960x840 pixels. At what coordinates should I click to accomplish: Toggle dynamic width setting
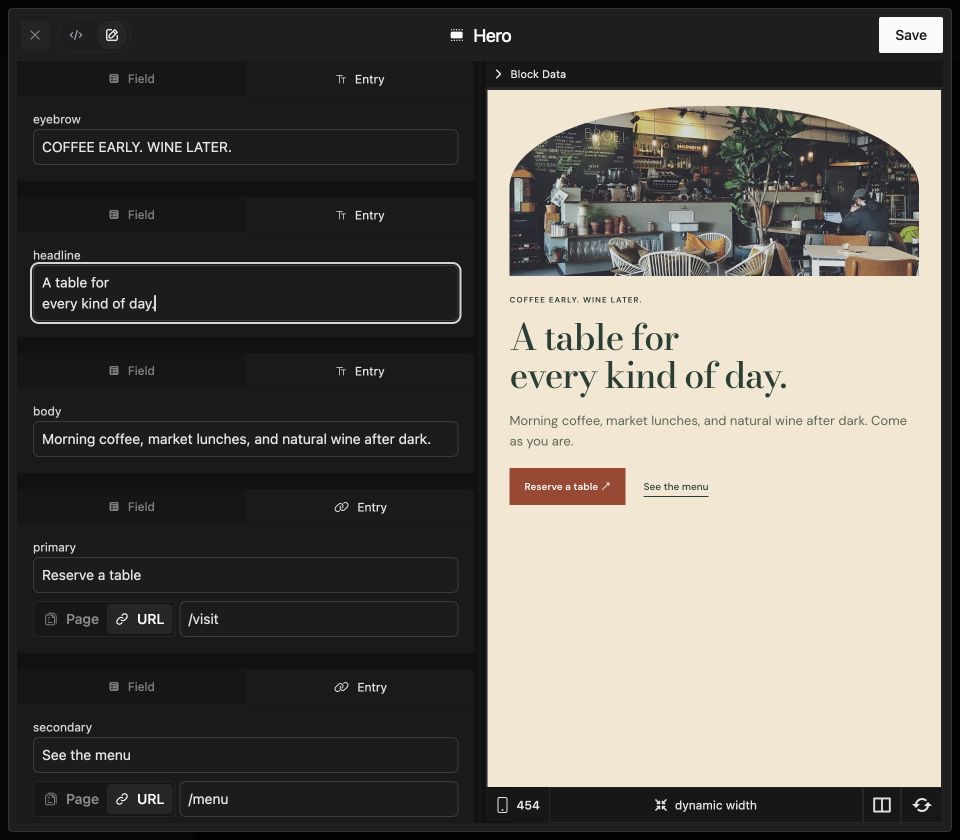coord(705,805)
